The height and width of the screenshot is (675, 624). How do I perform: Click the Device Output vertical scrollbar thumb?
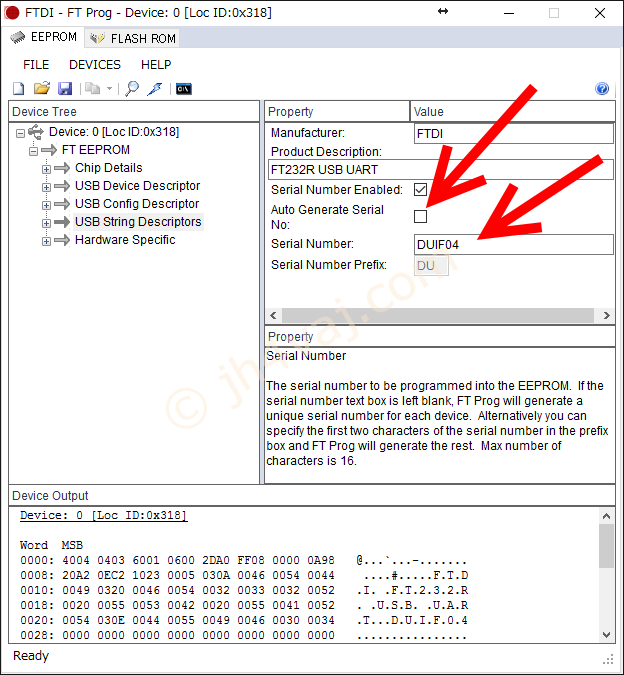(x=606, y=546)
